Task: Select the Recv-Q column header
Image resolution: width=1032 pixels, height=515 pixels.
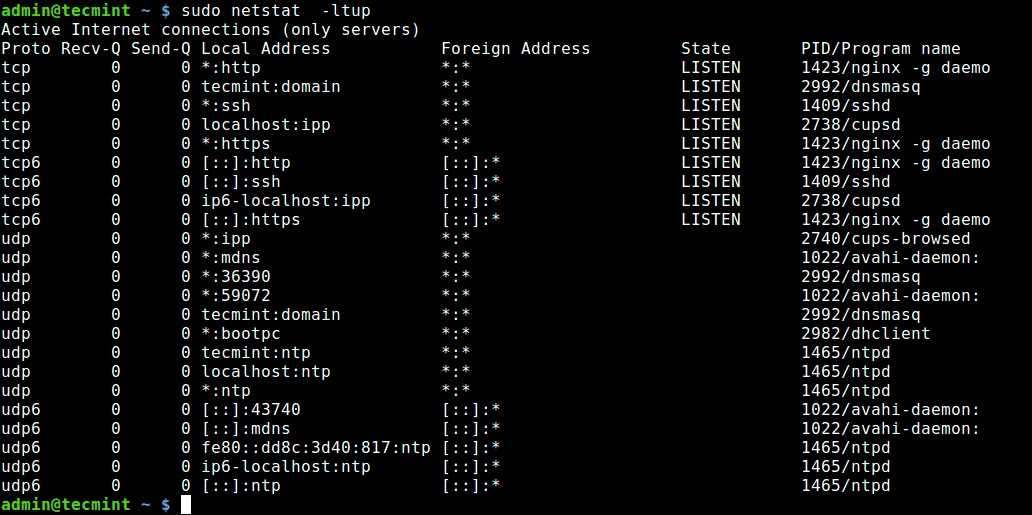Action: coord(91,49)
